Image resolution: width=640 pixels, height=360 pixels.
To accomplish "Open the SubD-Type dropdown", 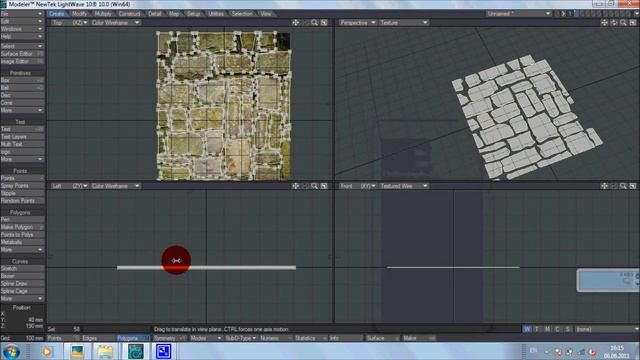I will coord(240,338).
